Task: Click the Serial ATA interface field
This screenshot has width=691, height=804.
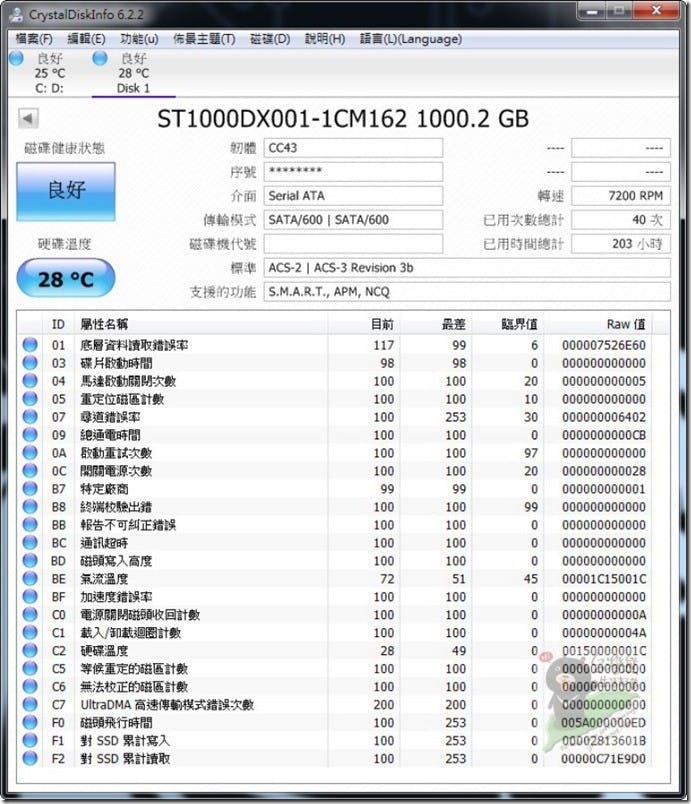Action: (353, 195)
